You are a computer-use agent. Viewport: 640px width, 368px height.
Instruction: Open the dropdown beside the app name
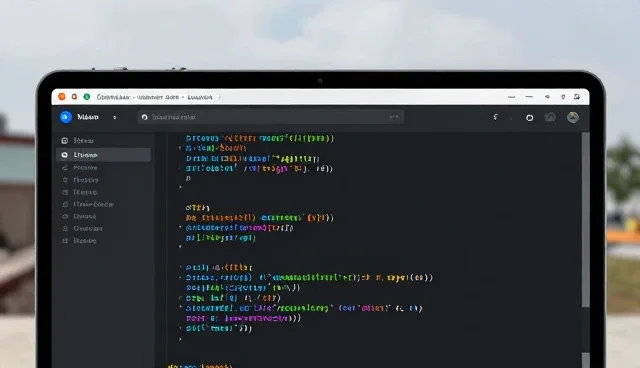coord(115,117)
